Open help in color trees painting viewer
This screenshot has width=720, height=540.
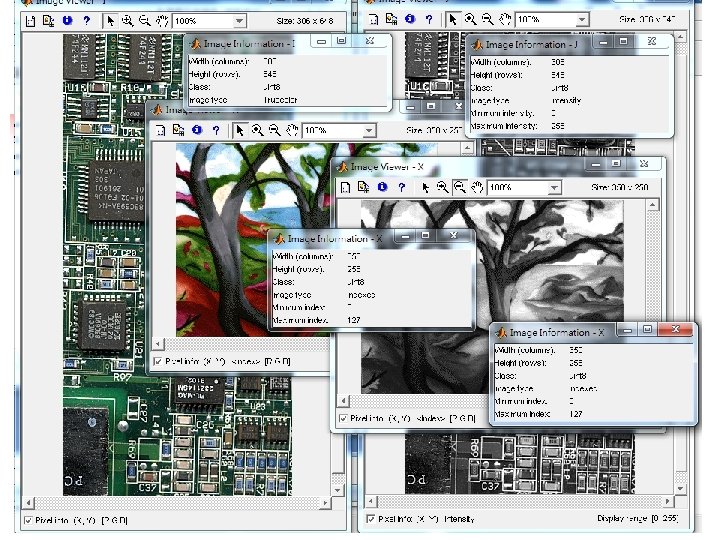coord(216,130)
